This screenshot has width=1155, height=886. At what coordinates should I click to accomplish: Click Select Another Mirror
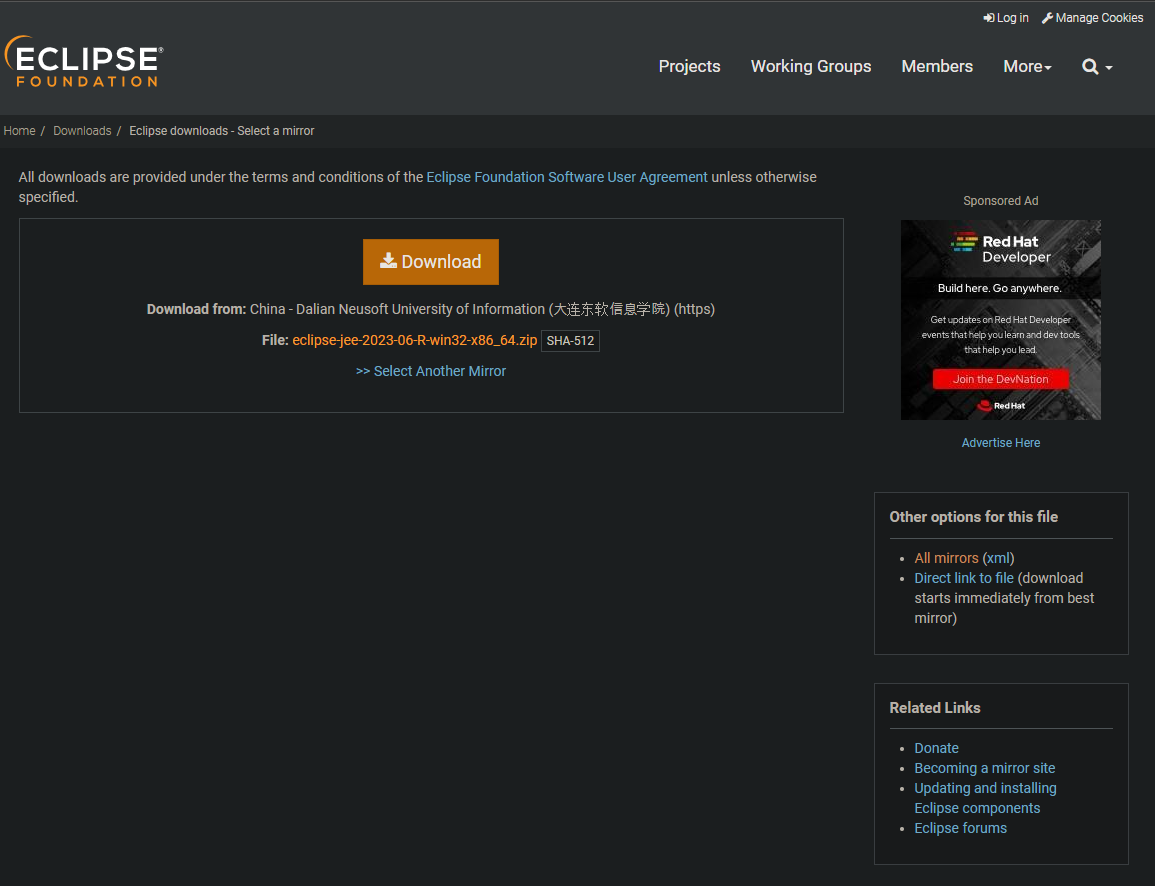430,371
